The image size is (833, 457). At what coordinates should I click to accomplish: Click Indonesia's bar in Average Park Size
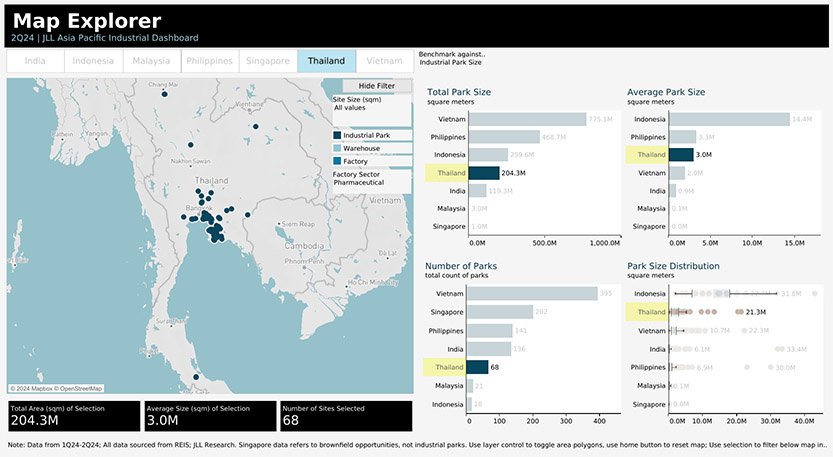click(x=729, y=120)
